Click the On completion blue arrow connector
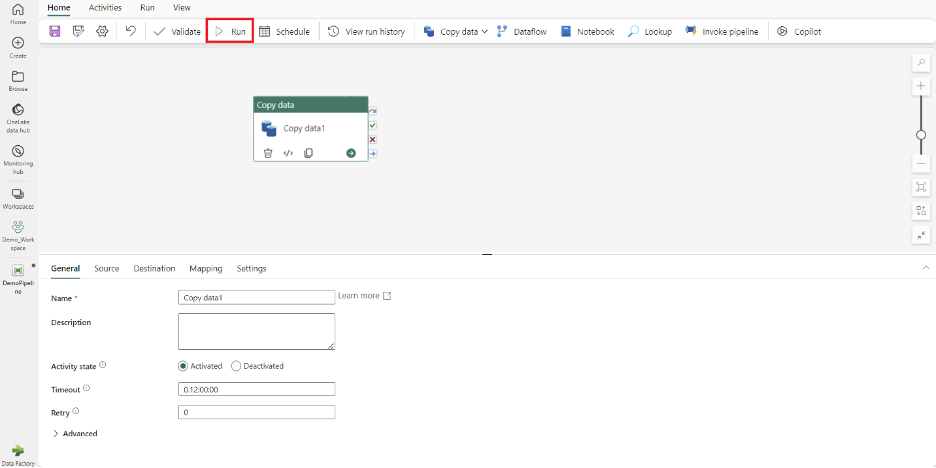 pyautogui.click(x=372, y=154)
